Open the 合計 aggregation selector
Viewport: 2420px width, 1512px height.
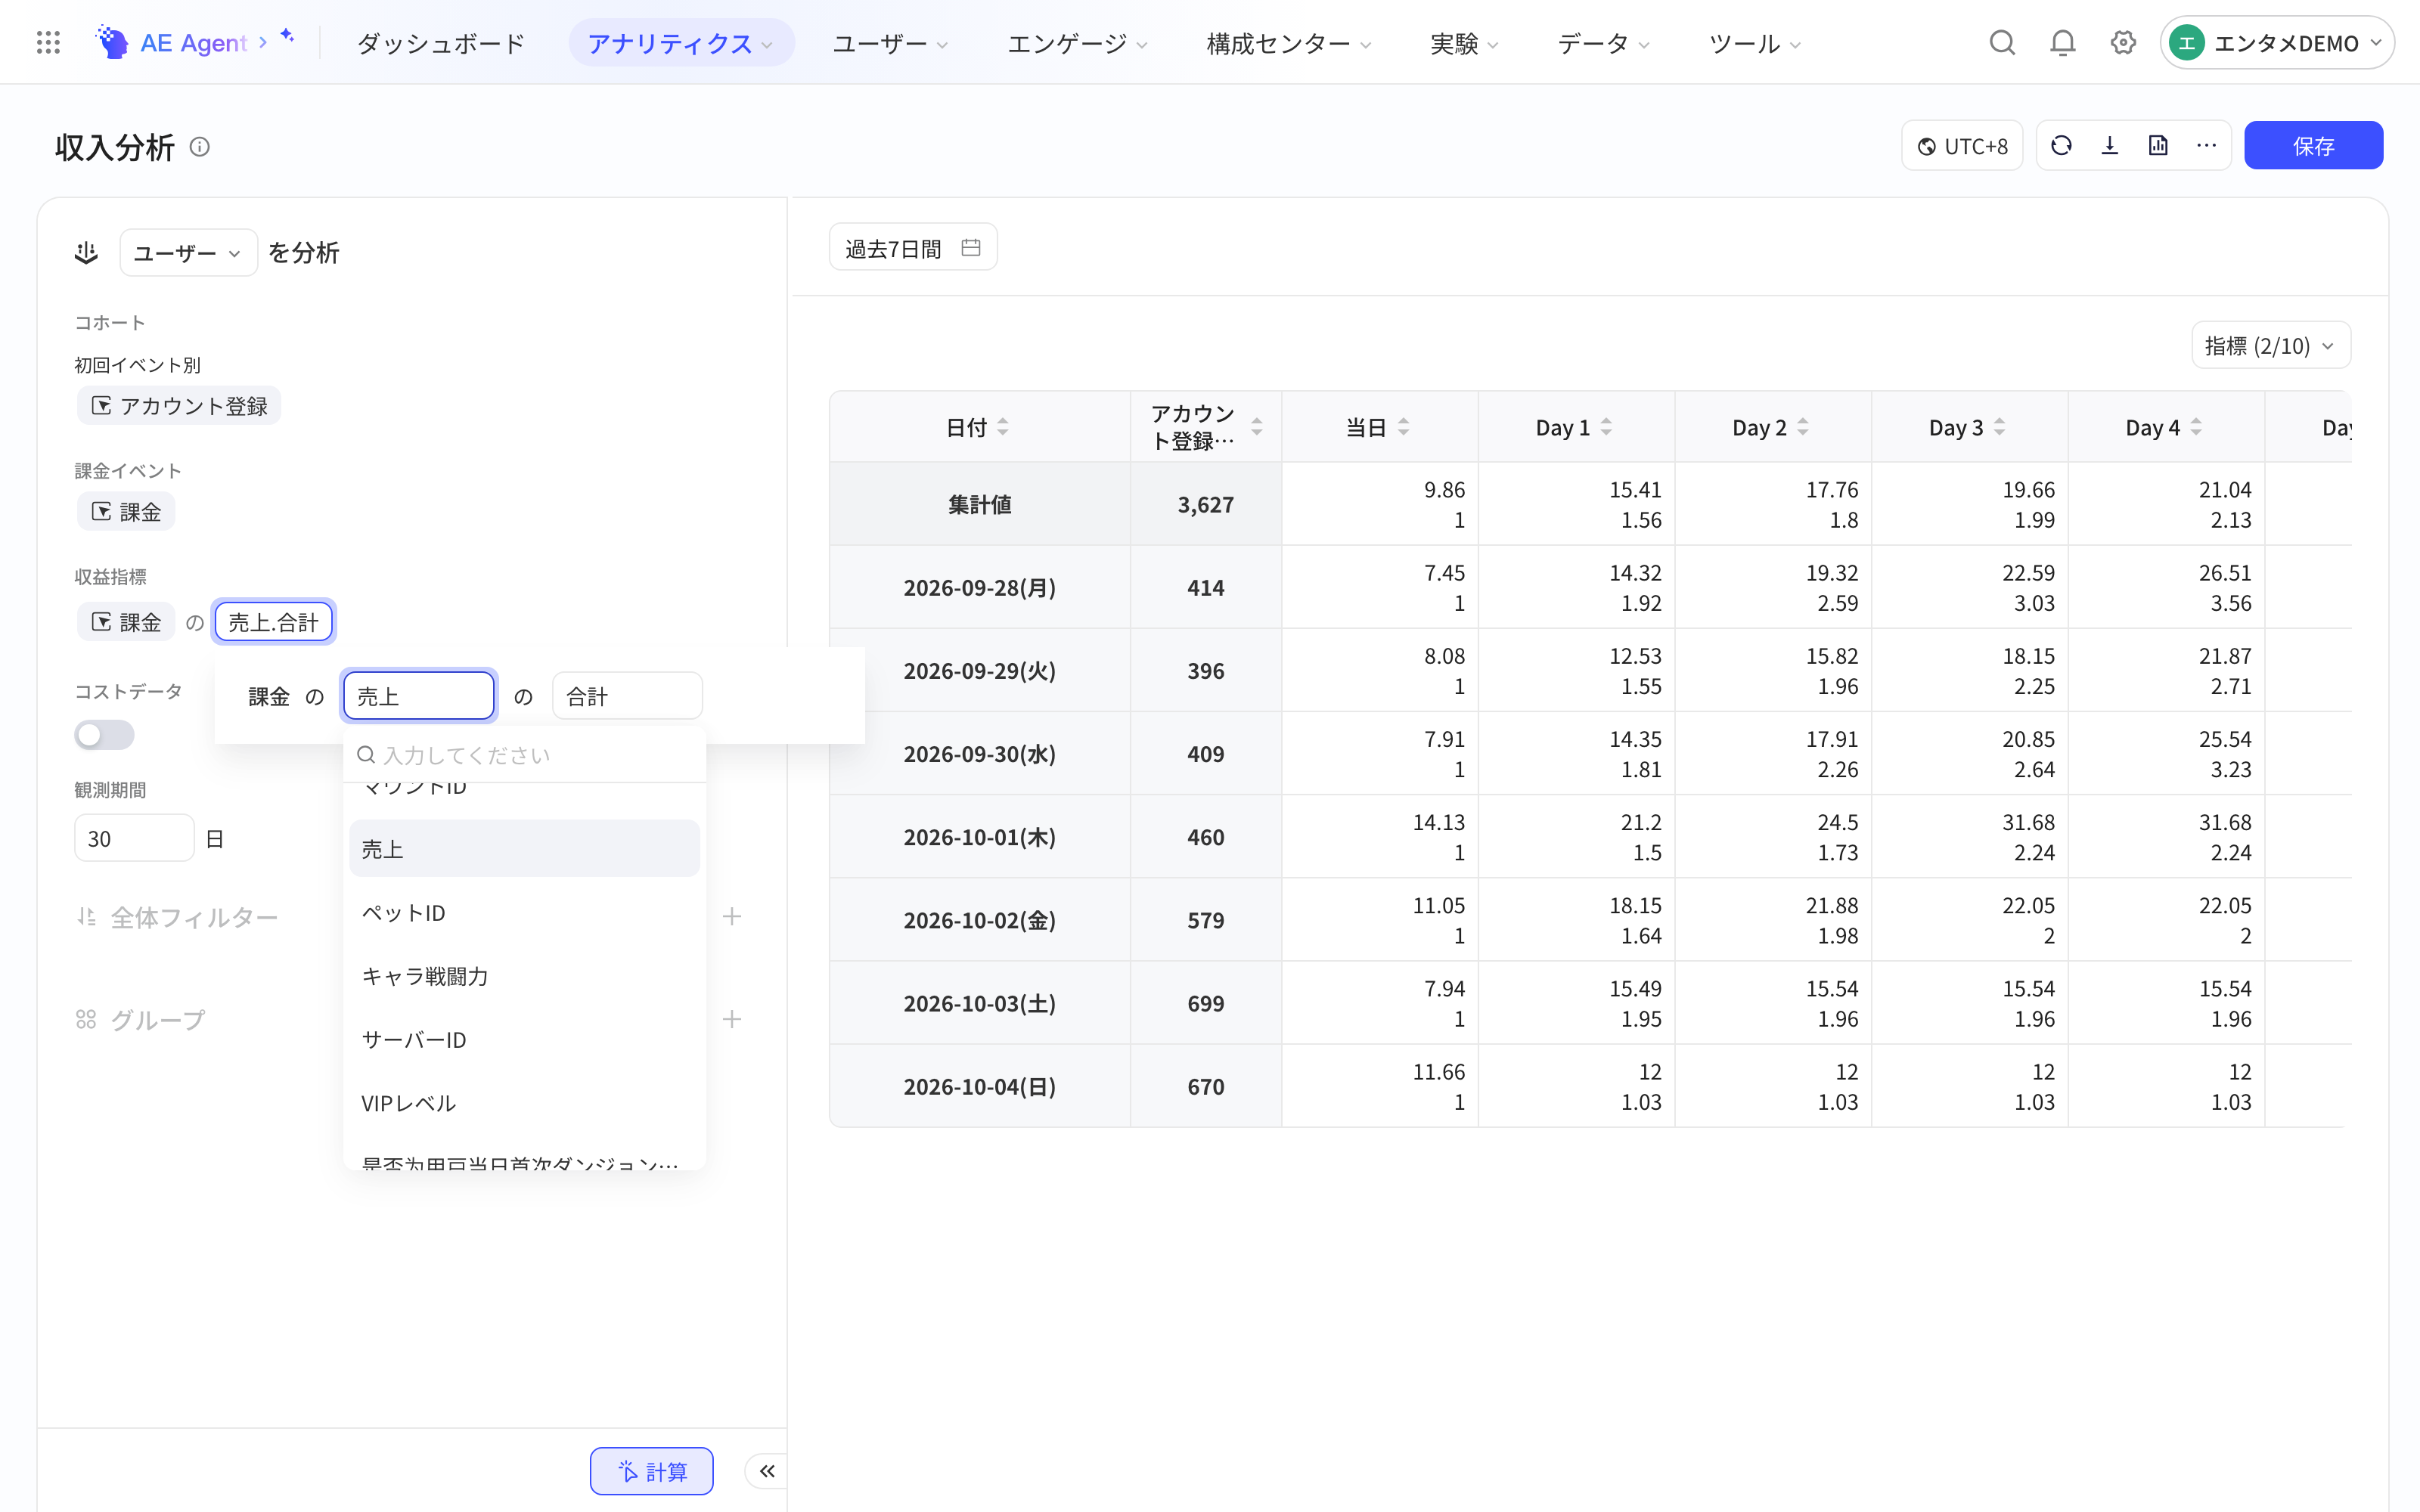pyautogui.click(x=627, y=696)
